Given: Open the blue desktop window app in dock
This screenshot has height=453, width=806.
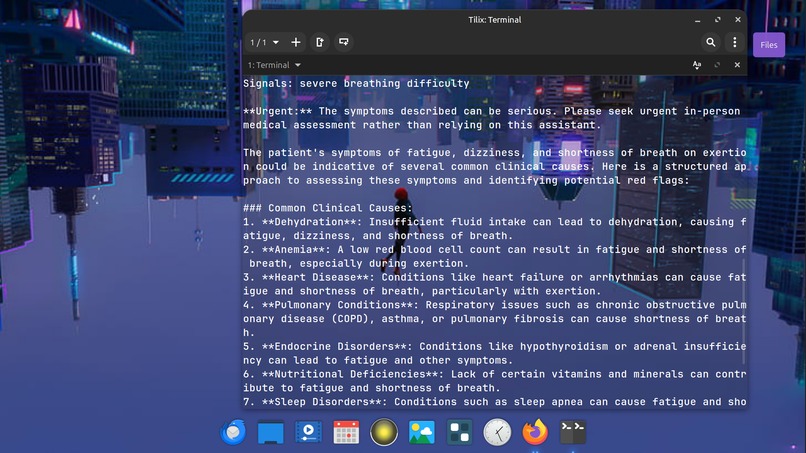Looking at the screenshot, I should (x=270, y=432).
